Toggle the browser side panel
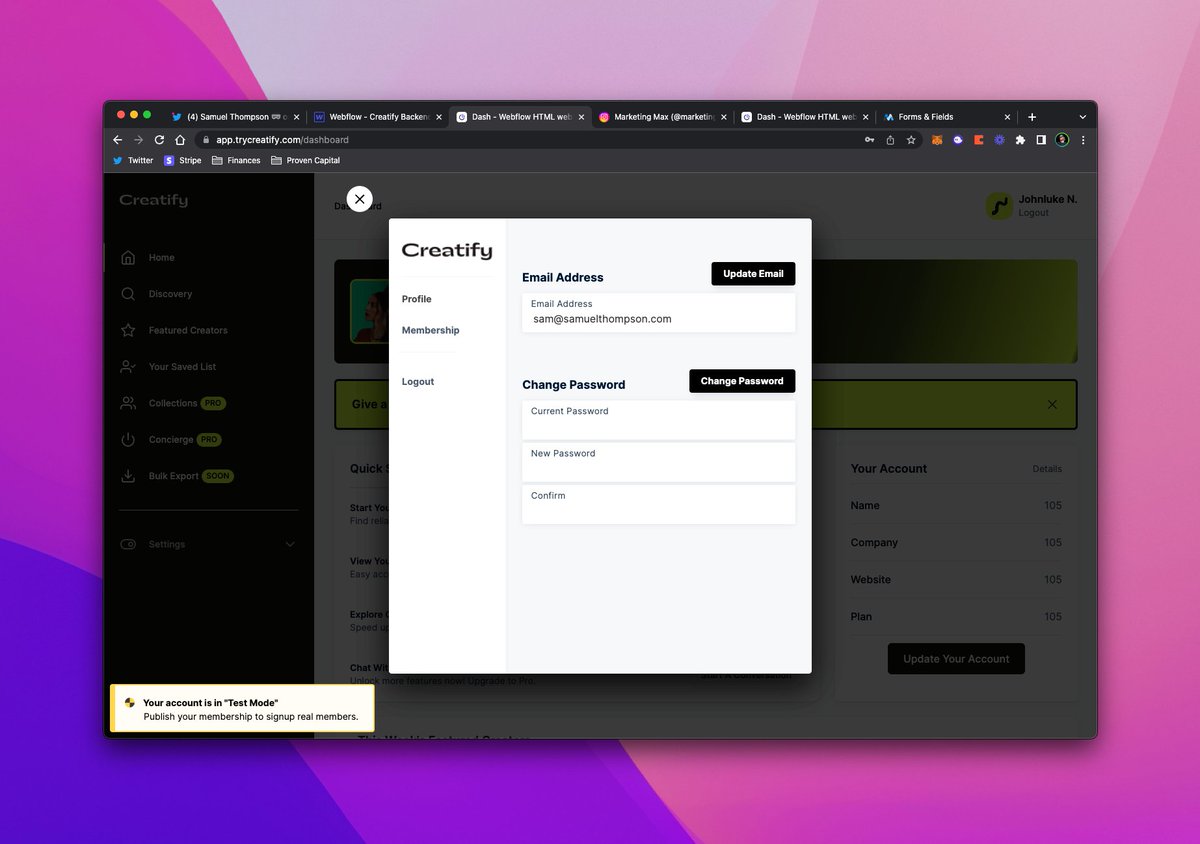Image resolution: width=1200 pixels, height=844 pixels. [x=1041, y=140]
